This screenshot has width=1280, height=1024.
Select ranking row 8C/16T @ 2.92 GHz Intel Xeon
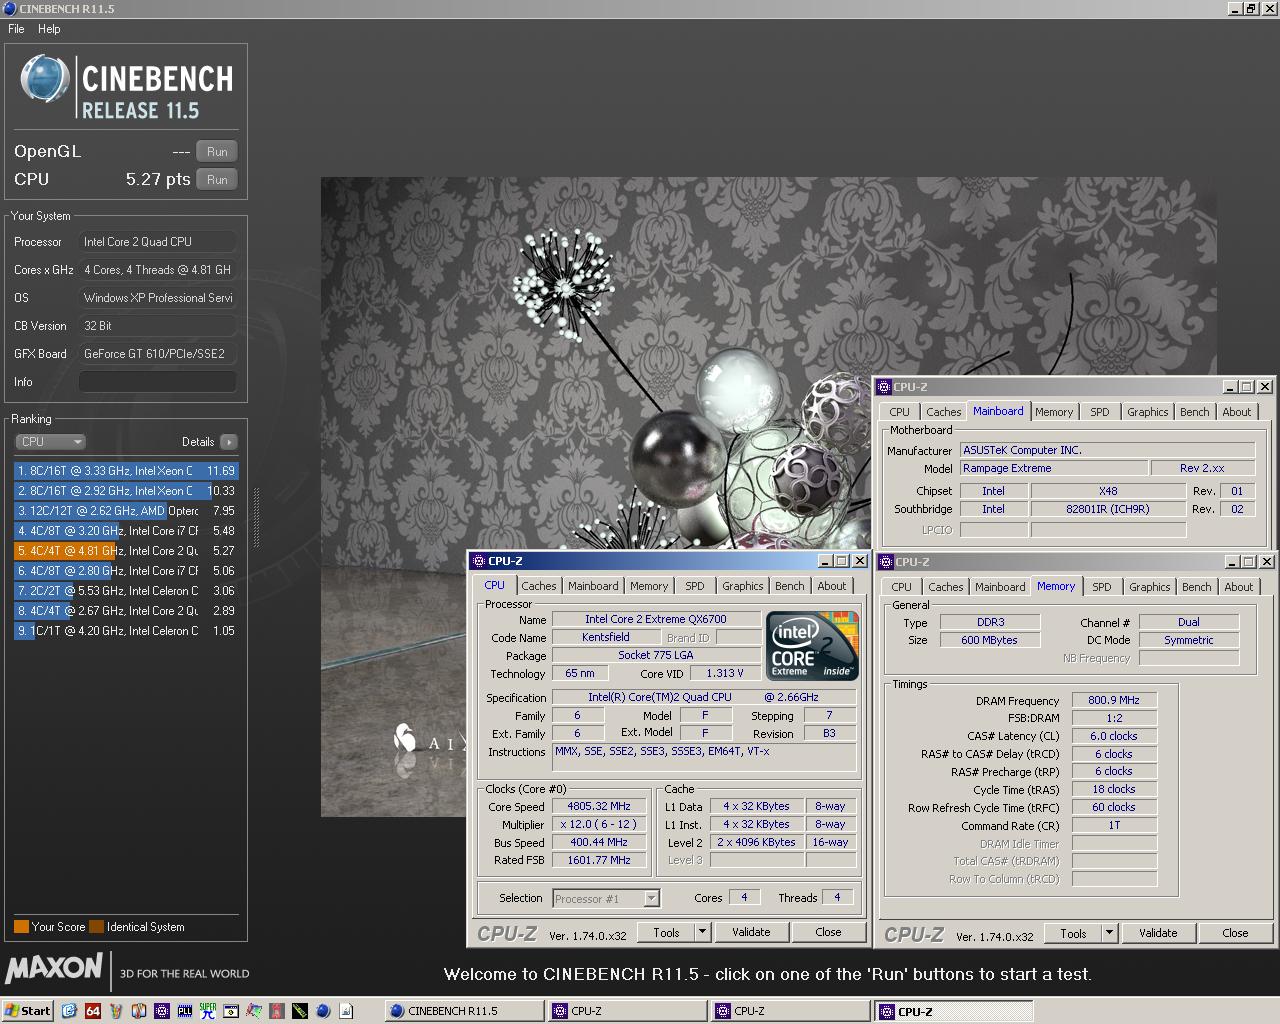point(126,491)
